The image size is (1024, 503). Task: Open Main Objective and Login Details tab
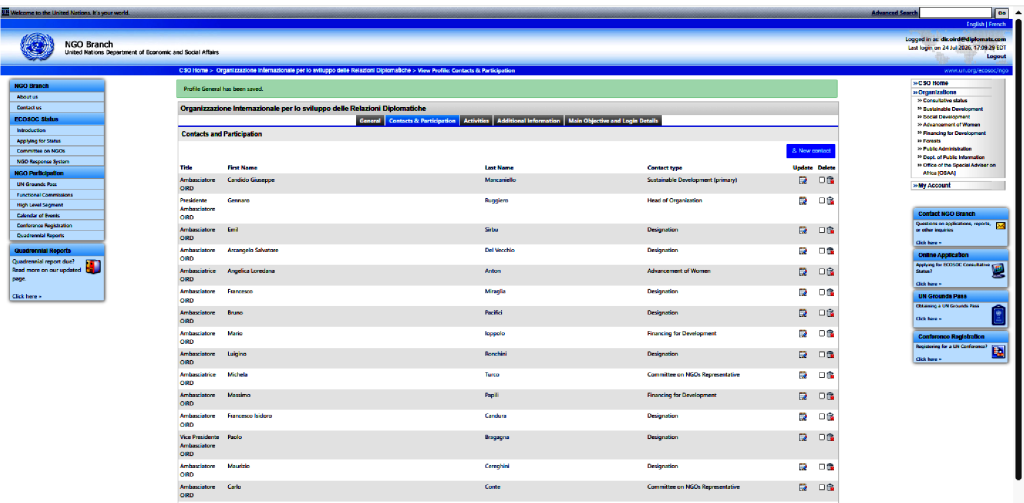(614, 121)
